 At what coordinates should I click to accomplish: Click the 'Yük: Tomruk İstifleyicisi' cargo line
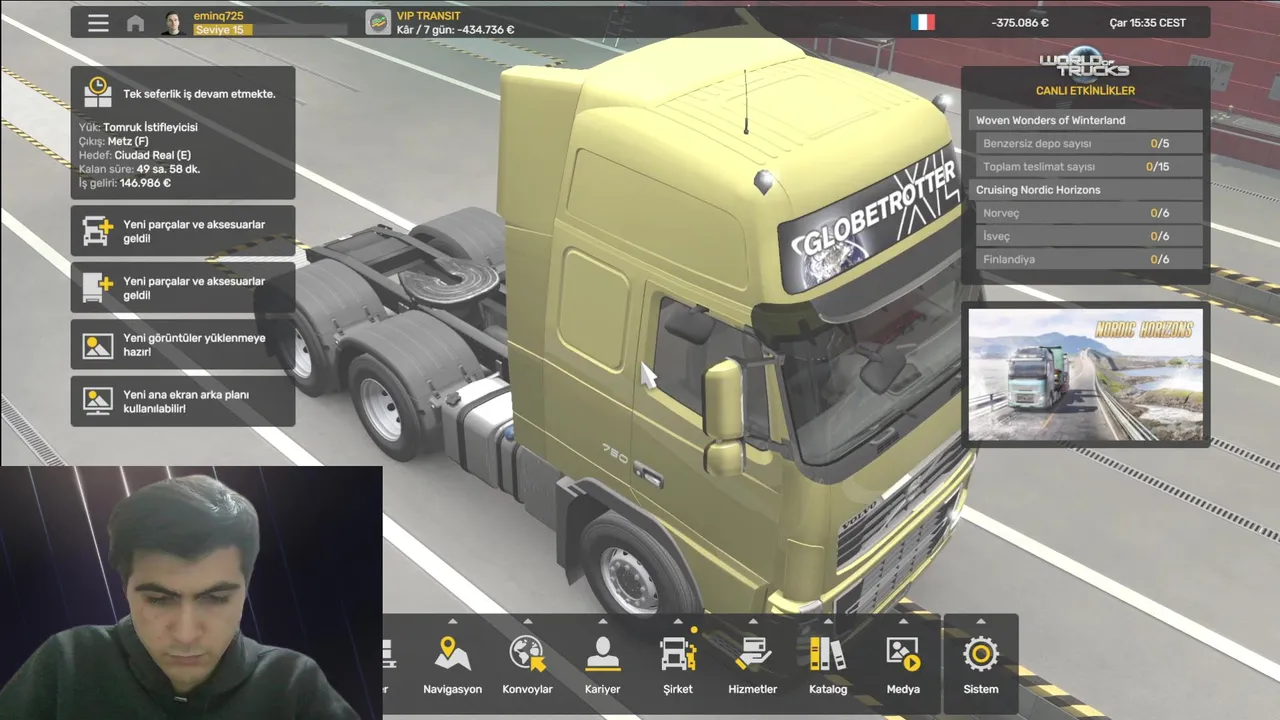(138, 127)
